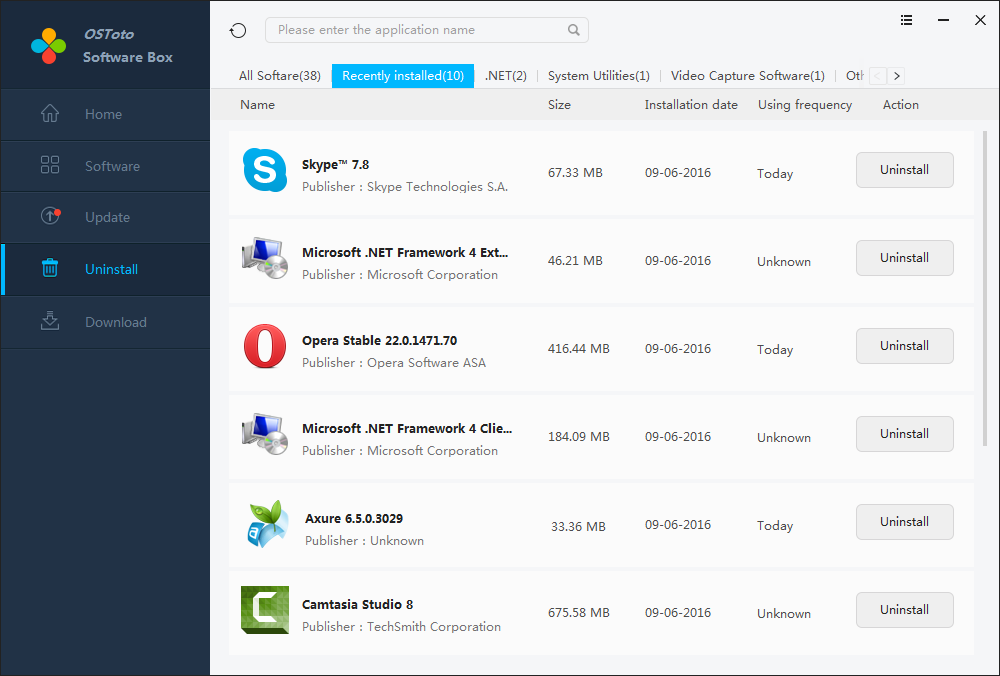Switch to the .NET(2) tab
This screenshot has width=1000, height=676.
506,76
